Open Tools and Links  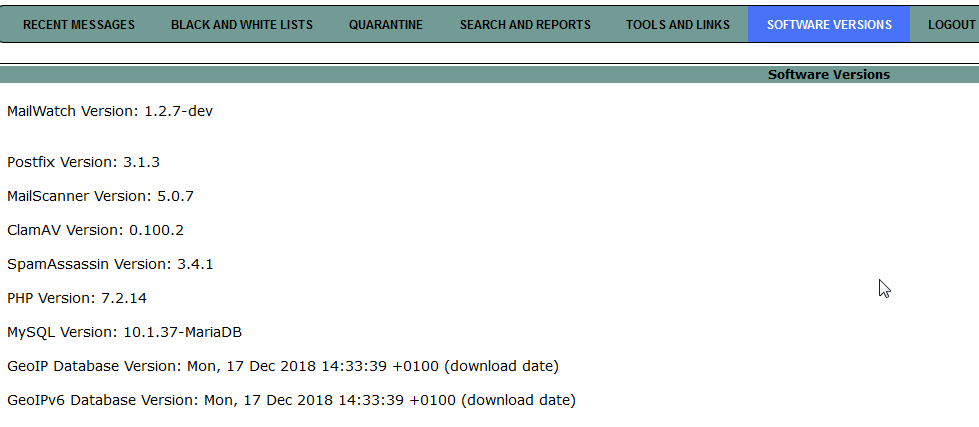pyautogui.click(x=678, y=24)
